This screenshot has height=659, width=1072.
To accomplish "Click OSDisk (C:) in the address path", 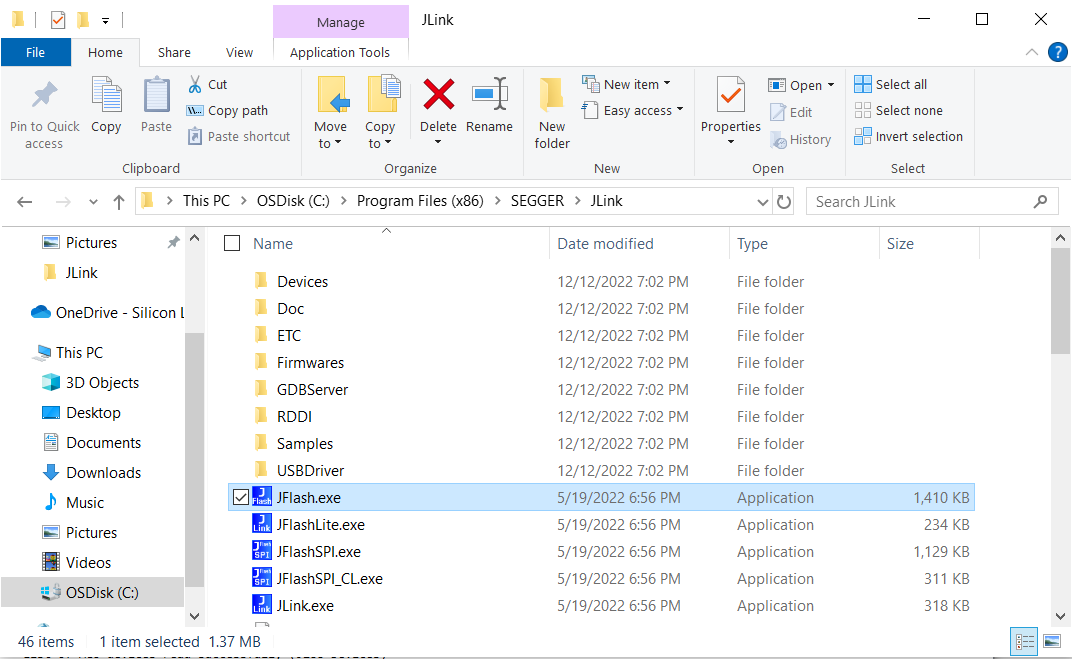I will [x=293, y=201].
